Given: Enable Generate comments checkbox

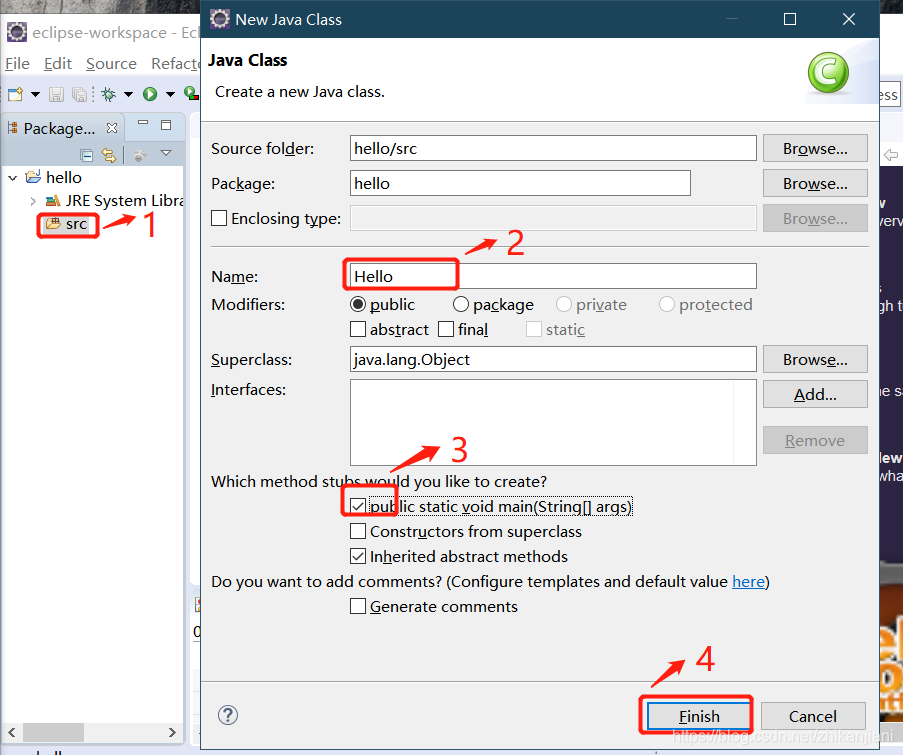Looking at the screenshot, I should click(x=358, y=606).
